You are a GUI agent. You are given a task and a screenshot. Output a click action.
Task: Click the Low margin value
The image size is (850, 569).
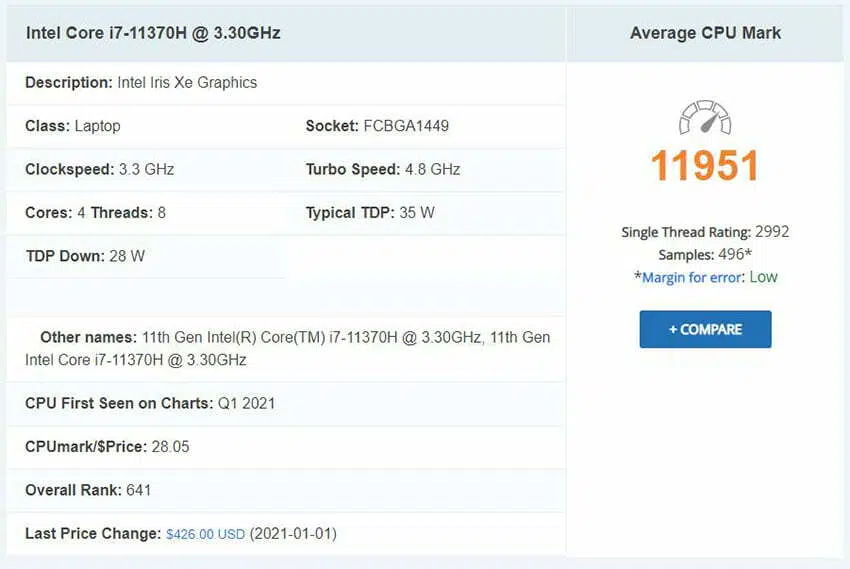[x=763, y=277]
